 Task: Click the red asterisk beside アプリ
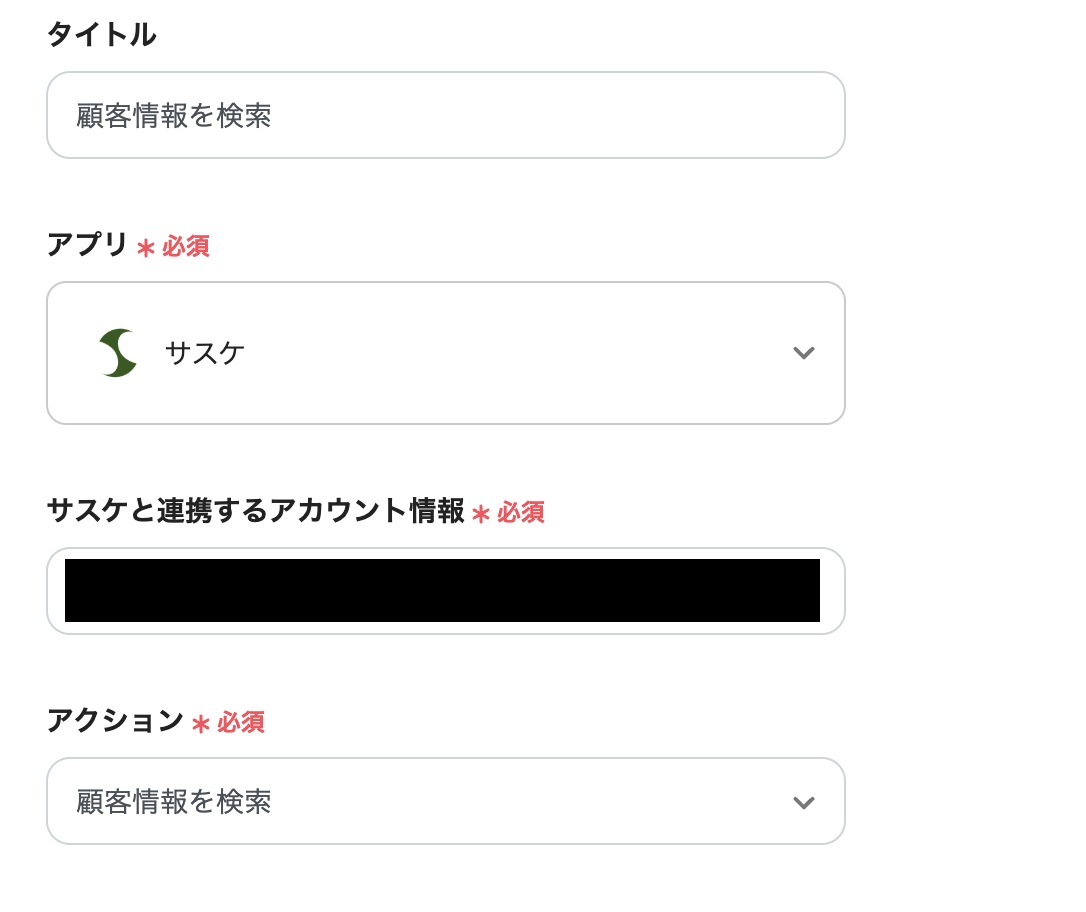[x=146, y=247]
